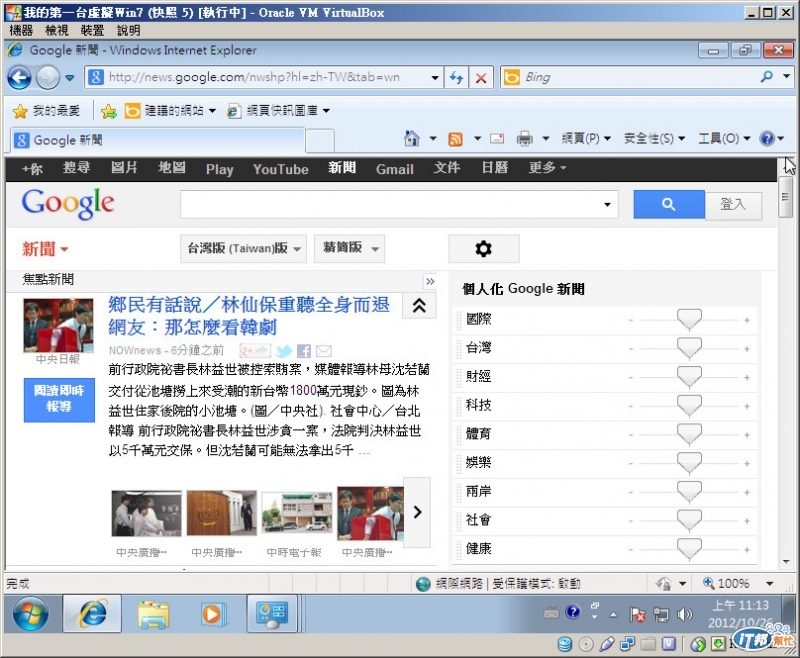Collapse the headline story with the double chevron
The height and width of the screenshot is (658, 800).
tap(419, 306)
